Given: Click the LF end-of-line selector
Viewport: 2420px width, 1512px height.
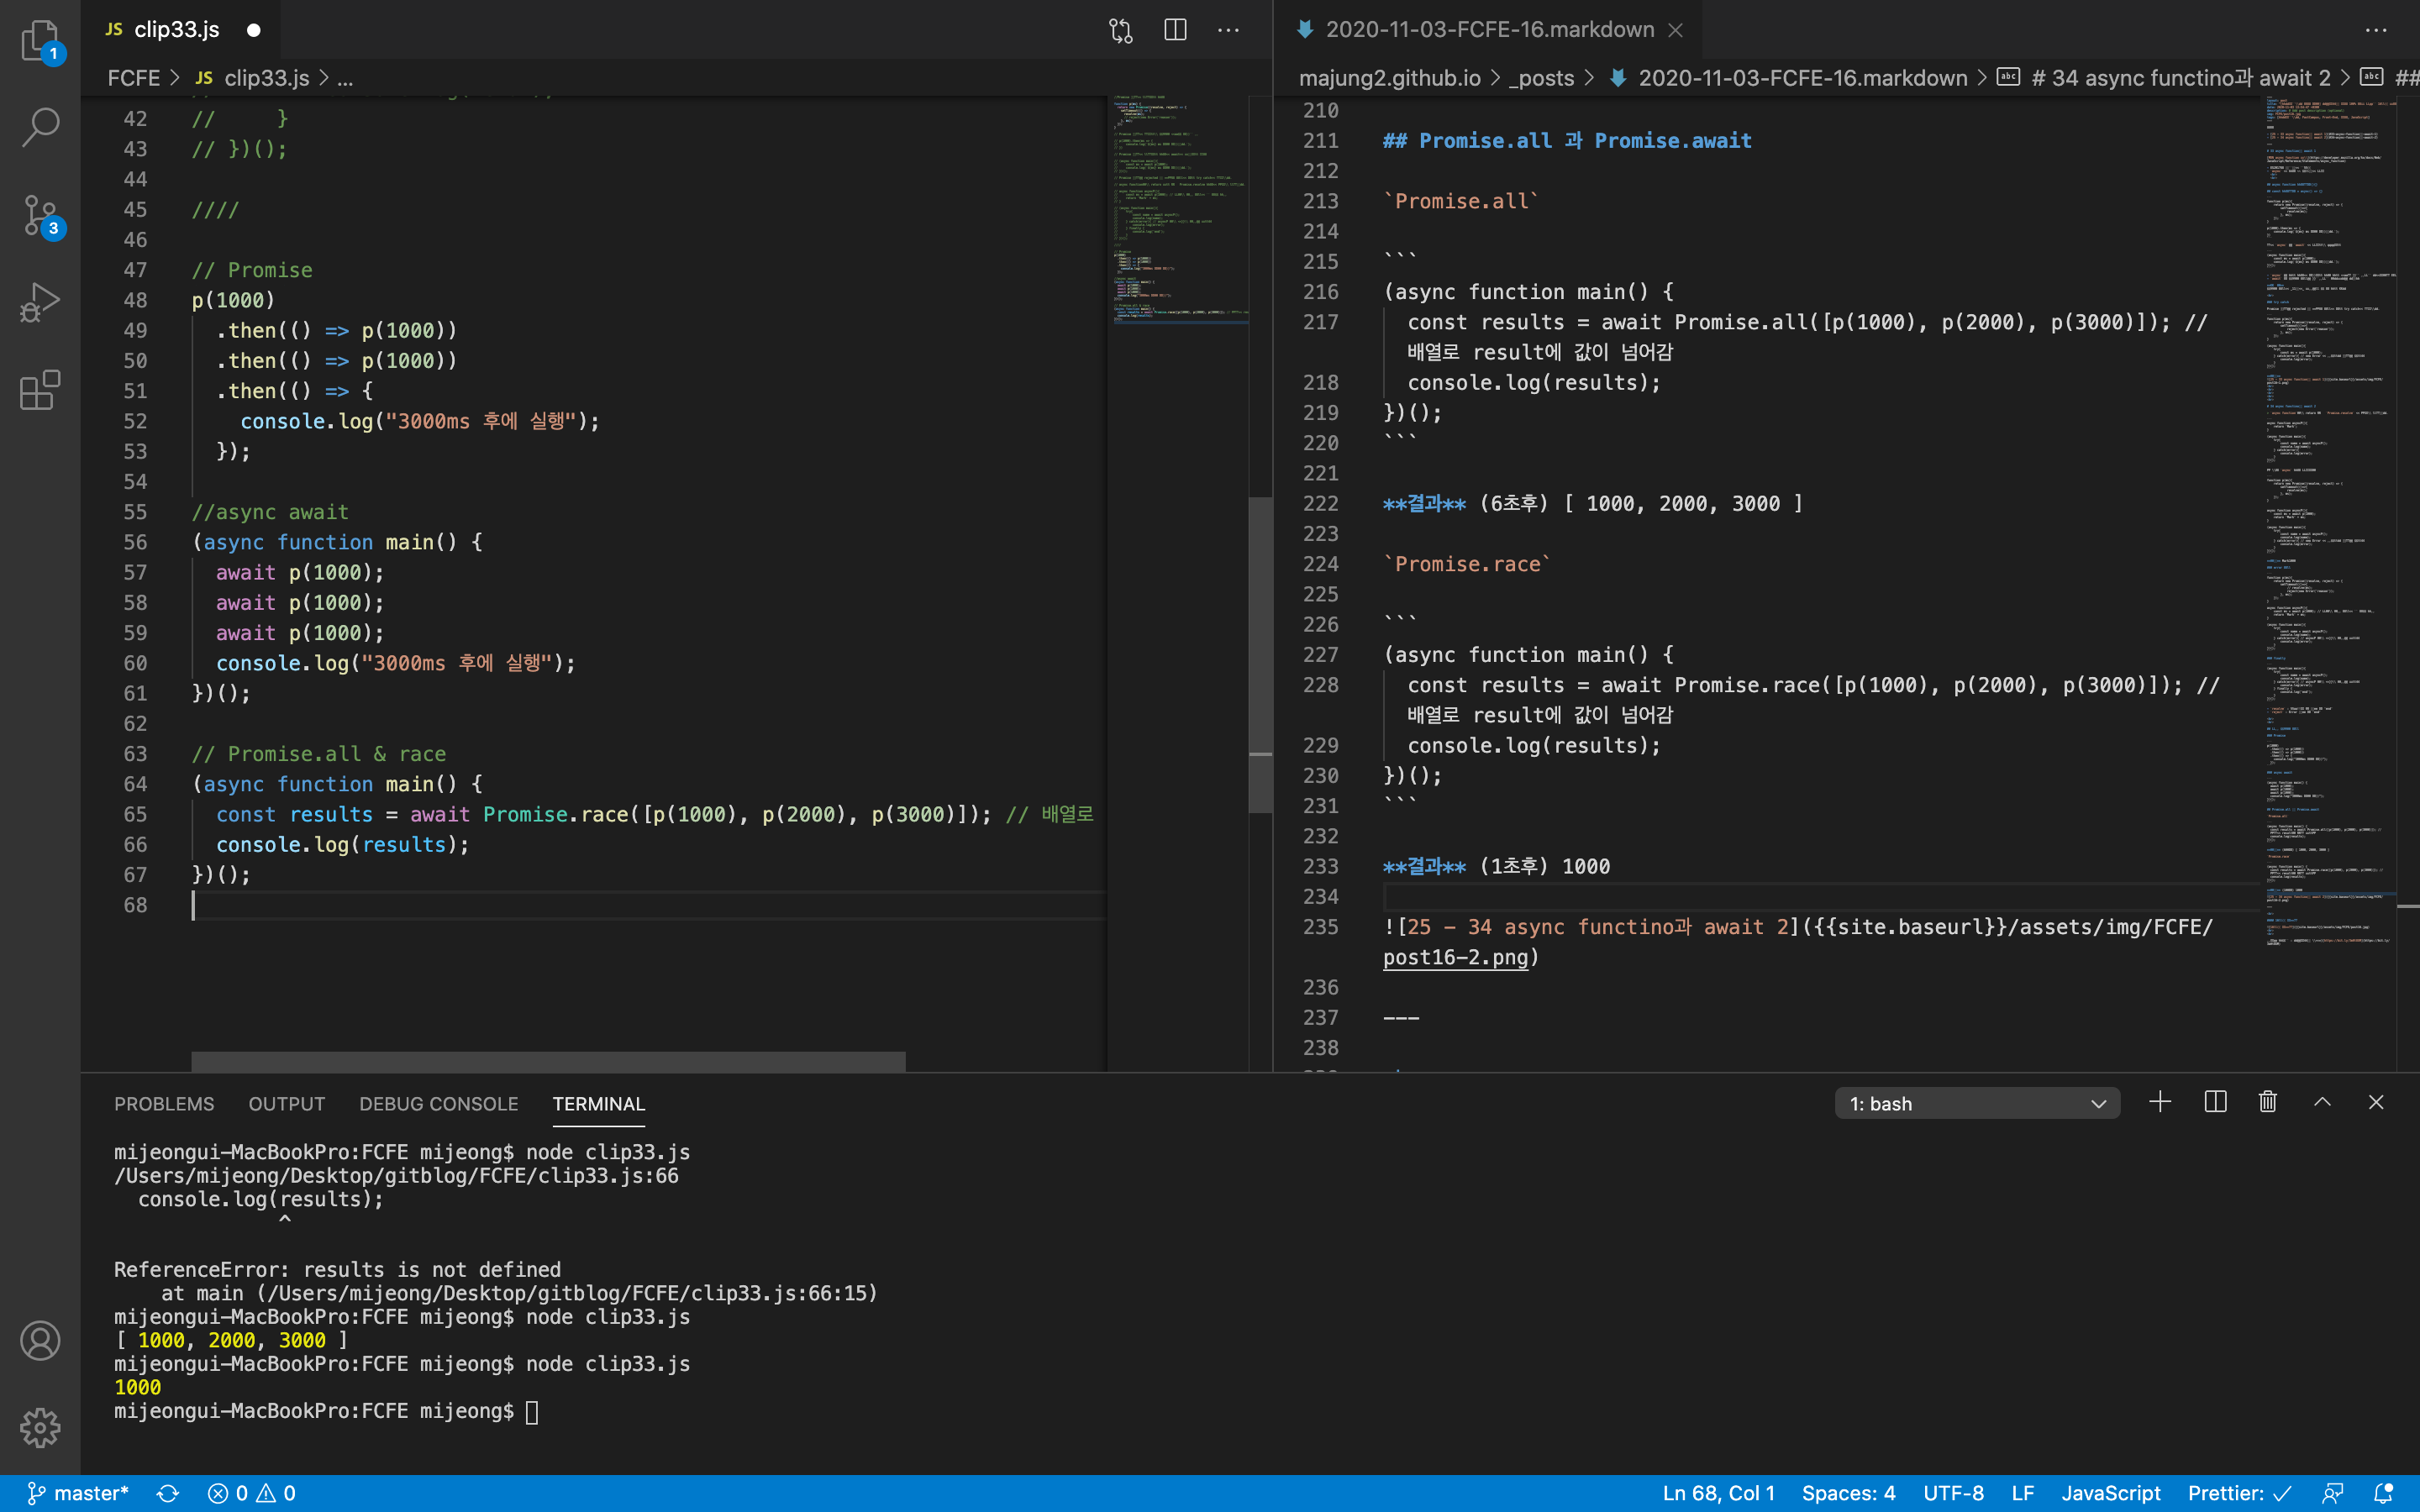Looking at the screenshot, I should tap(2022, 1493).
